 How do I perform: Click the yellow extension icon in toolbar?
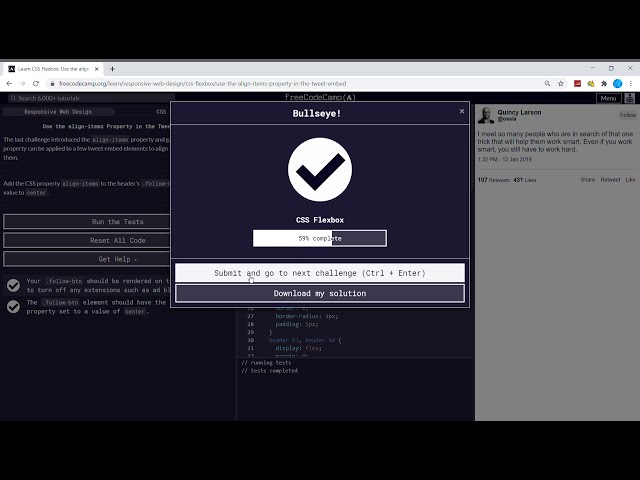tap(591, 84)
